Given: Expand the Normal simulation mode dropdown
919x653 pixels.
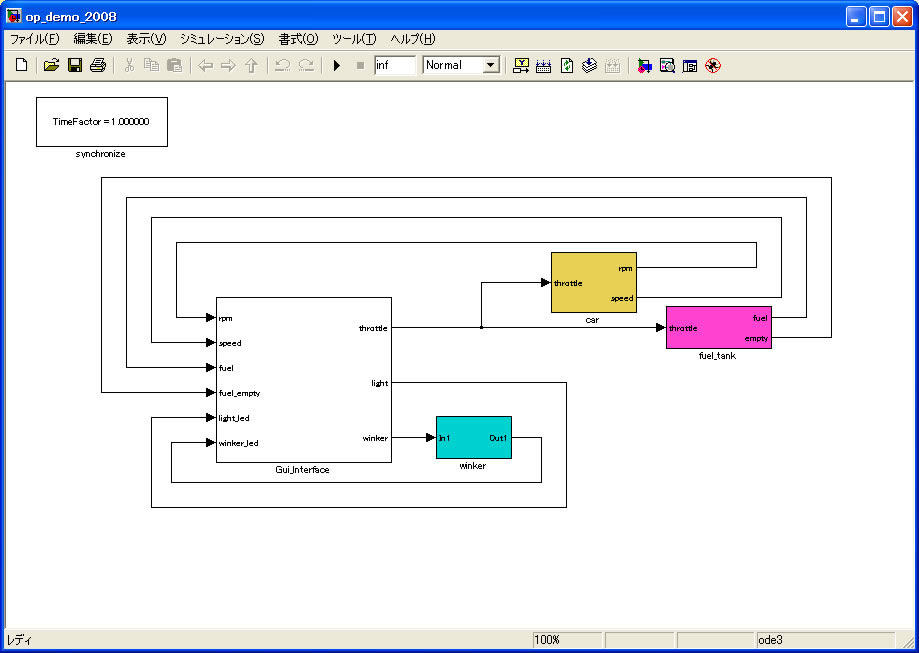Looking at the screenshot, I should click(490, 66).
